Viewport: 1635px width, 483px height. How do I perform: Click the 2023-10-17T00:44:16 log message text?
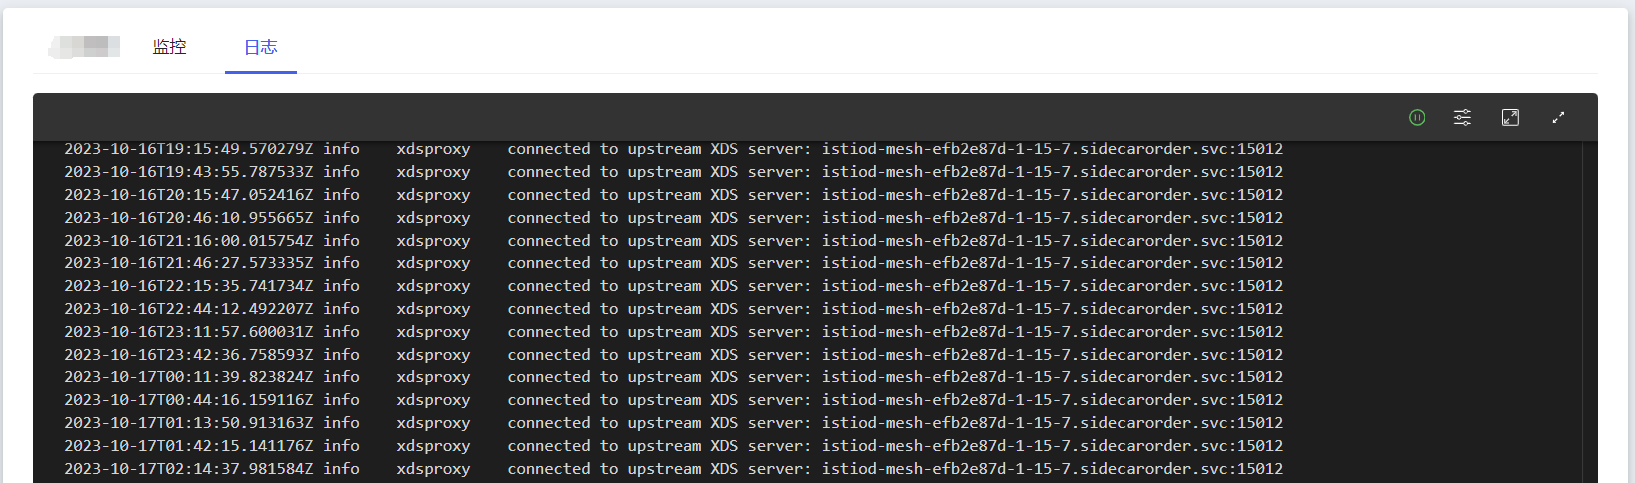click(895, 400)
